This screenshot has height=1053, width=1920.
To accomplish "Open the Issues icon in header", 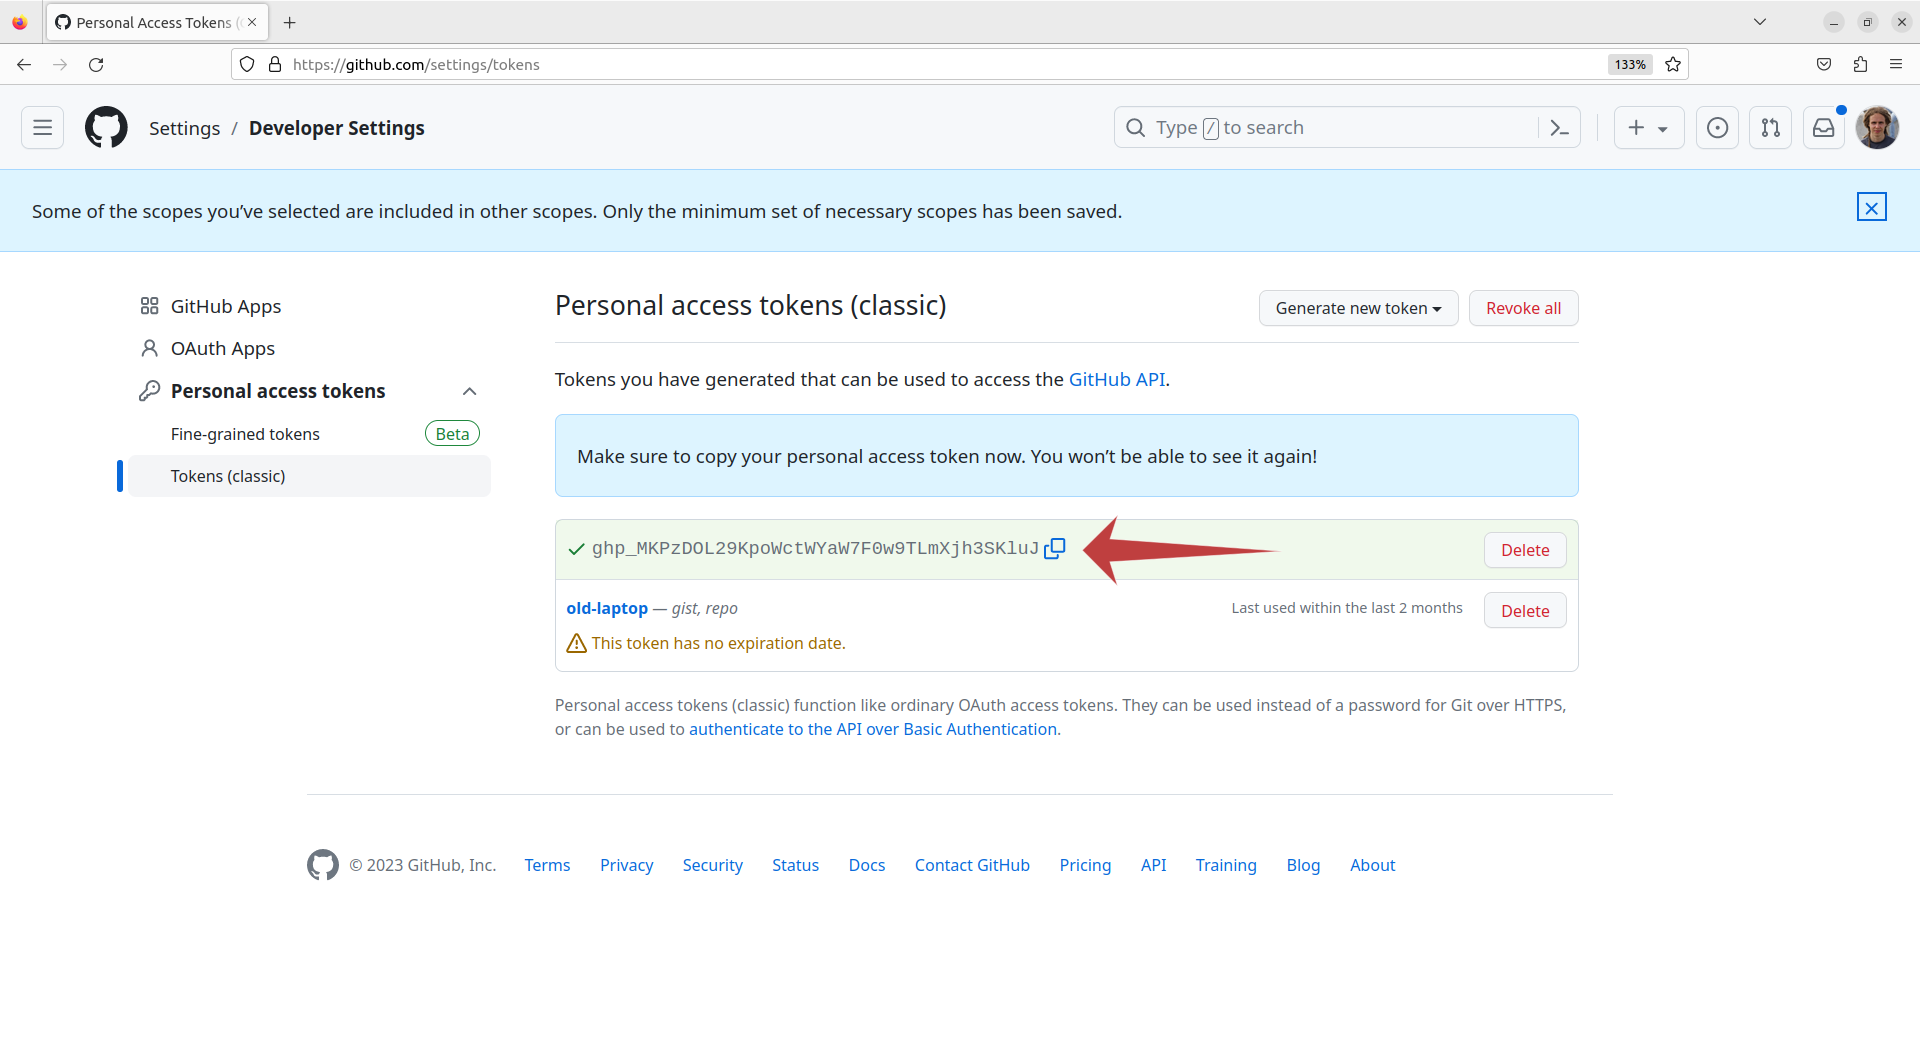I will click(1717, 128).
